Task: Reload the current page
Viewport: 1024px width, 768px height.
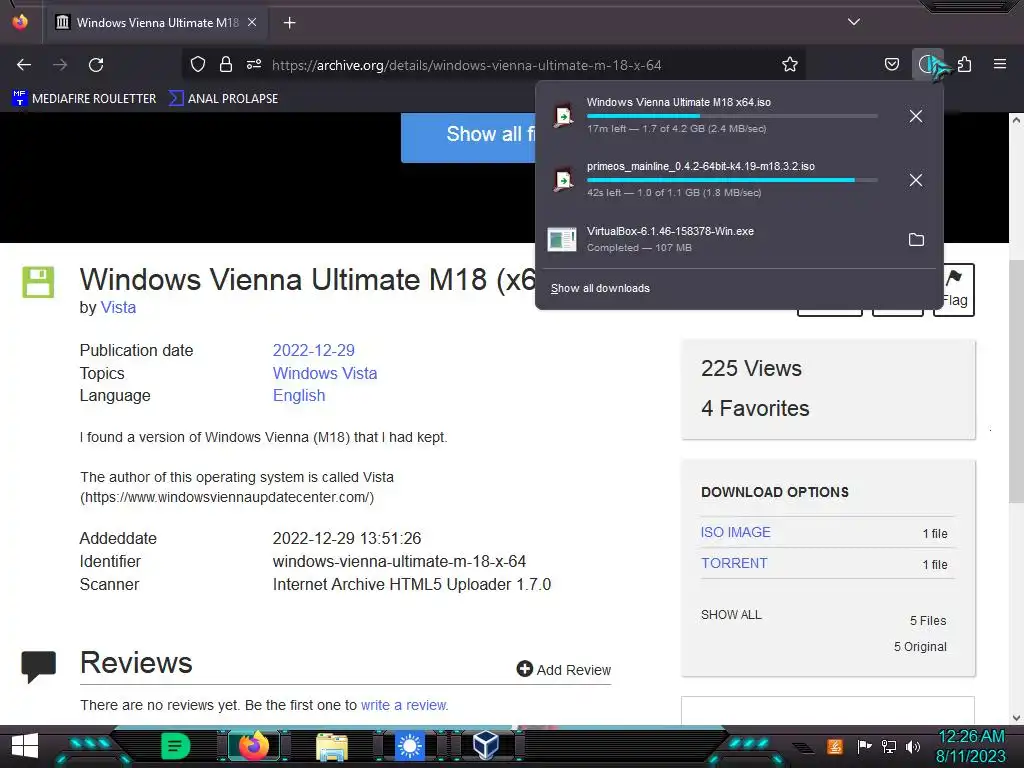Action: [96, 65]
